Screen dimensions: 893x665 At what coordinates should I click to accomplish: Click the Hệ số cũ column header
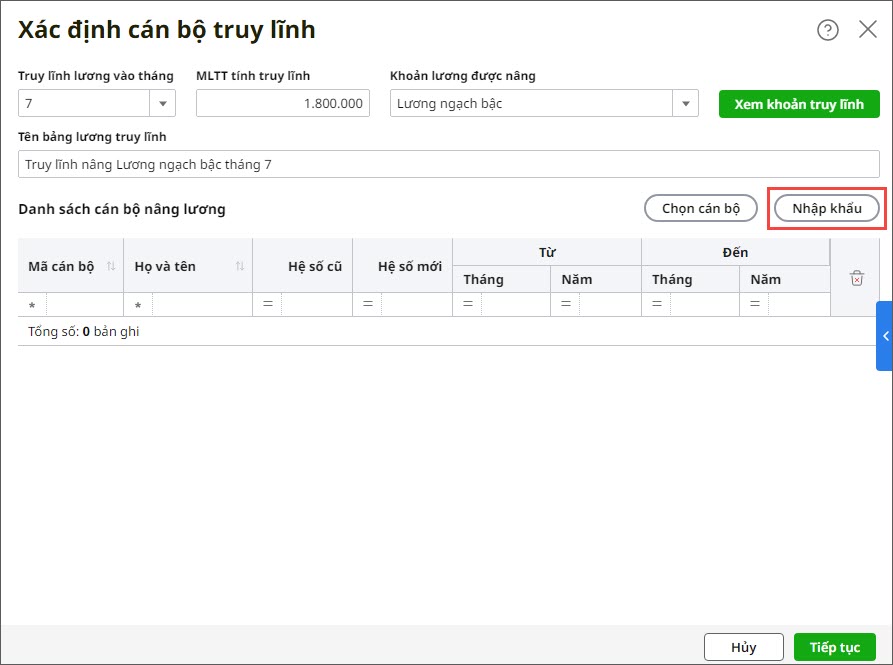[303, 266]
